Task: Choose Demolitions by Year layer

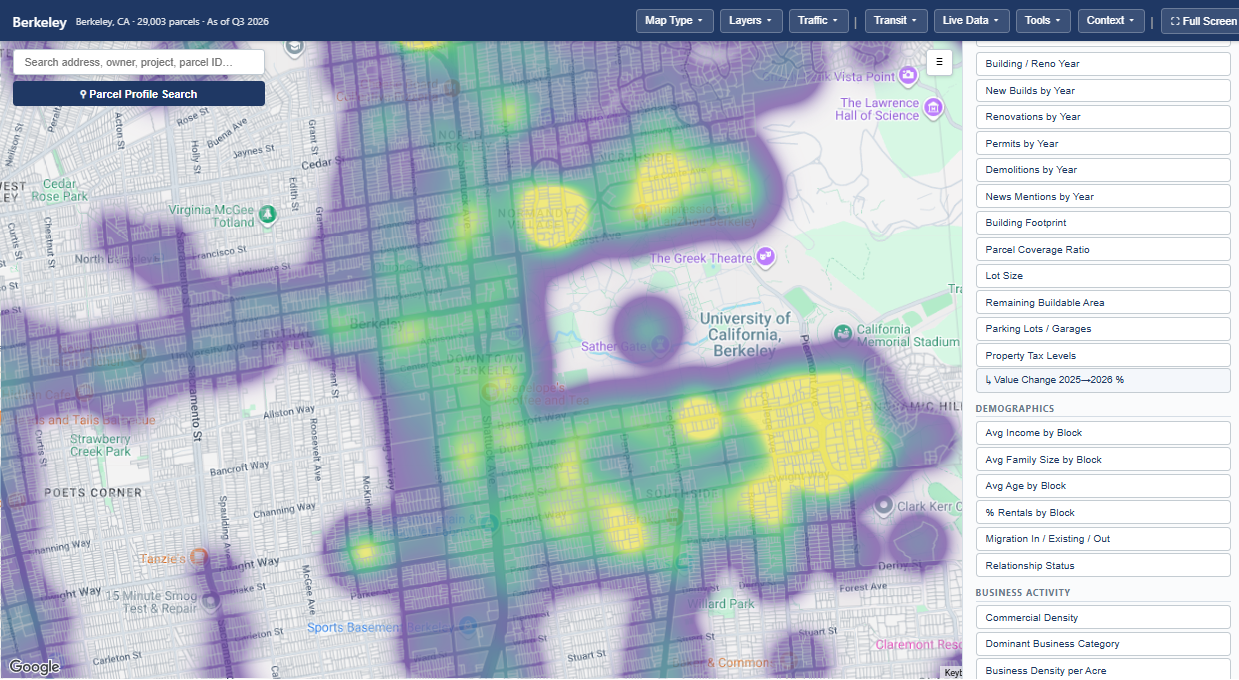Action: 1103,170
